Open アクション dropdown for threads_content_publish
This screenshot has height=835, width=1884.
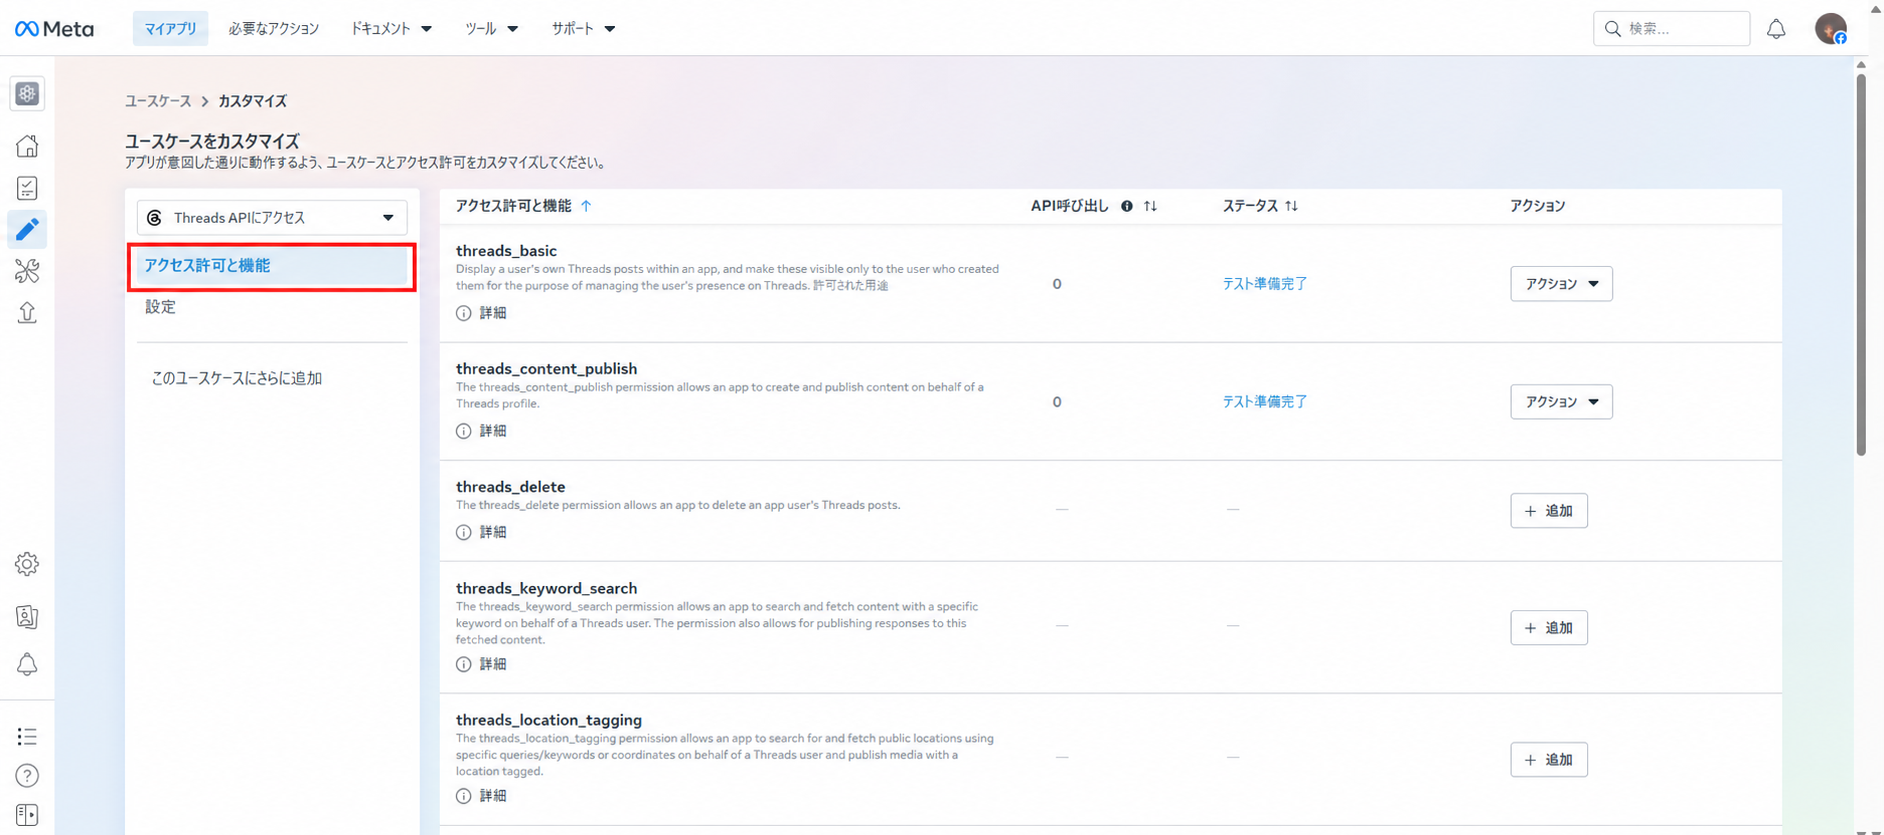point(1561,402)
